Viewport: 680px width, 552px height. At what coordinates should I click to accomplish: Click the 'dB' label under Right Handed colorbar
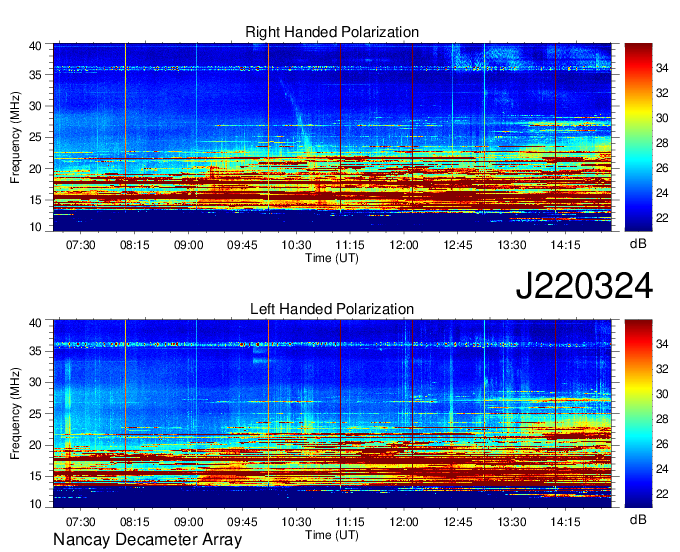[638, 243]
